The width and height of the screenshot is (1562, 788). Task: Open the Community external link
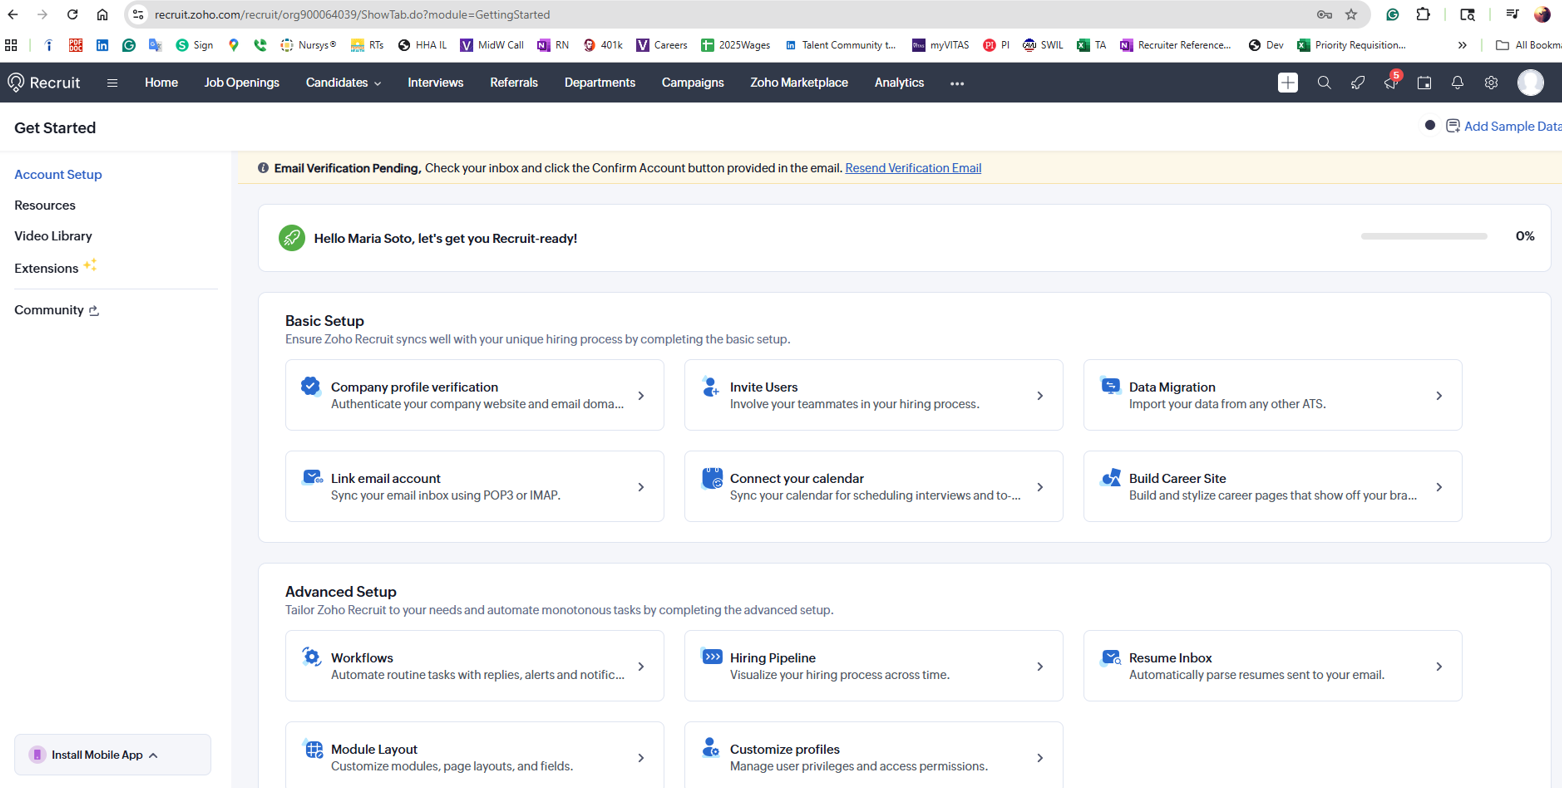[x=57, y=310]
